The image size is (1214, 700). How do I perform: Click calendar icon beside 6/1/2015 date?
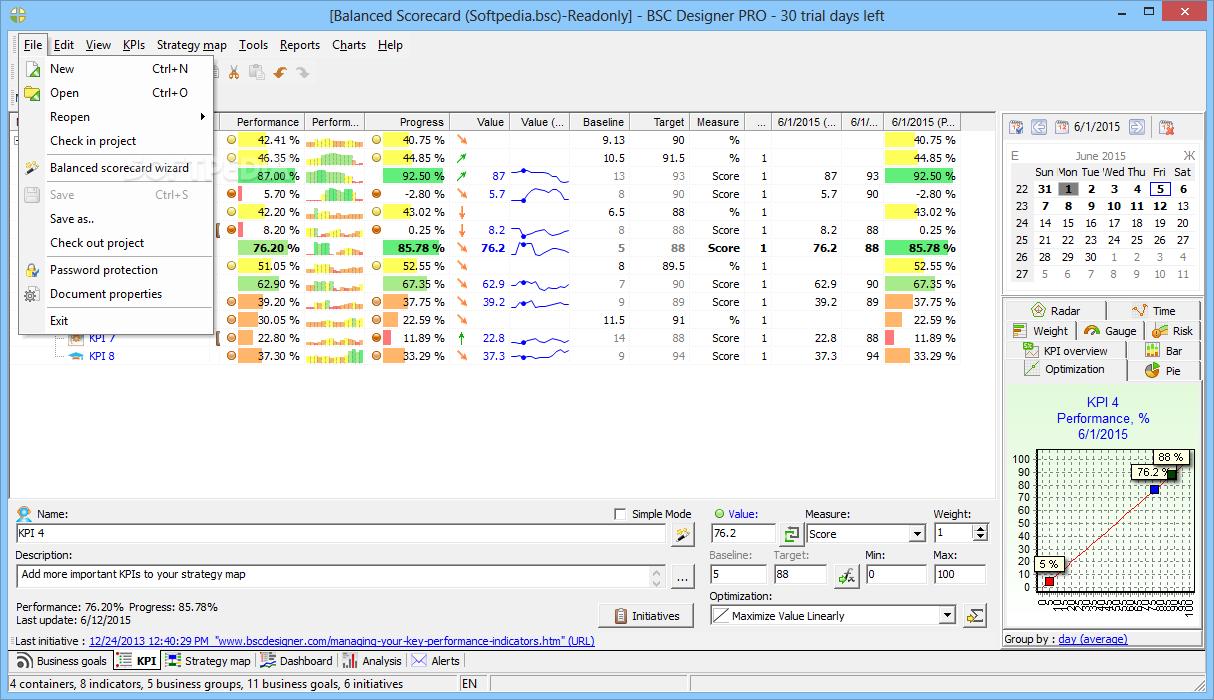(1062, 127)
